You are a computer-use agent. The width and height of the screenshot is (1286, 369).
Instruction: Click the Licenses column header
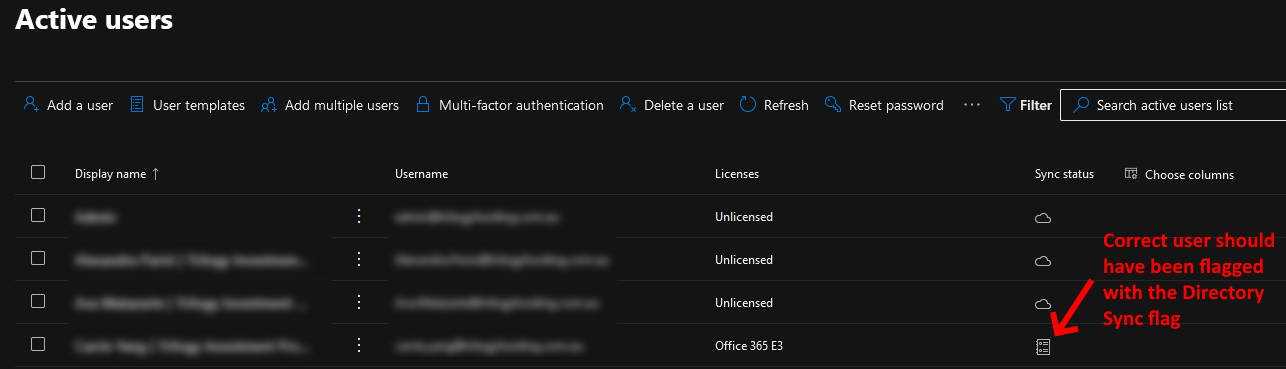(737, 174)
